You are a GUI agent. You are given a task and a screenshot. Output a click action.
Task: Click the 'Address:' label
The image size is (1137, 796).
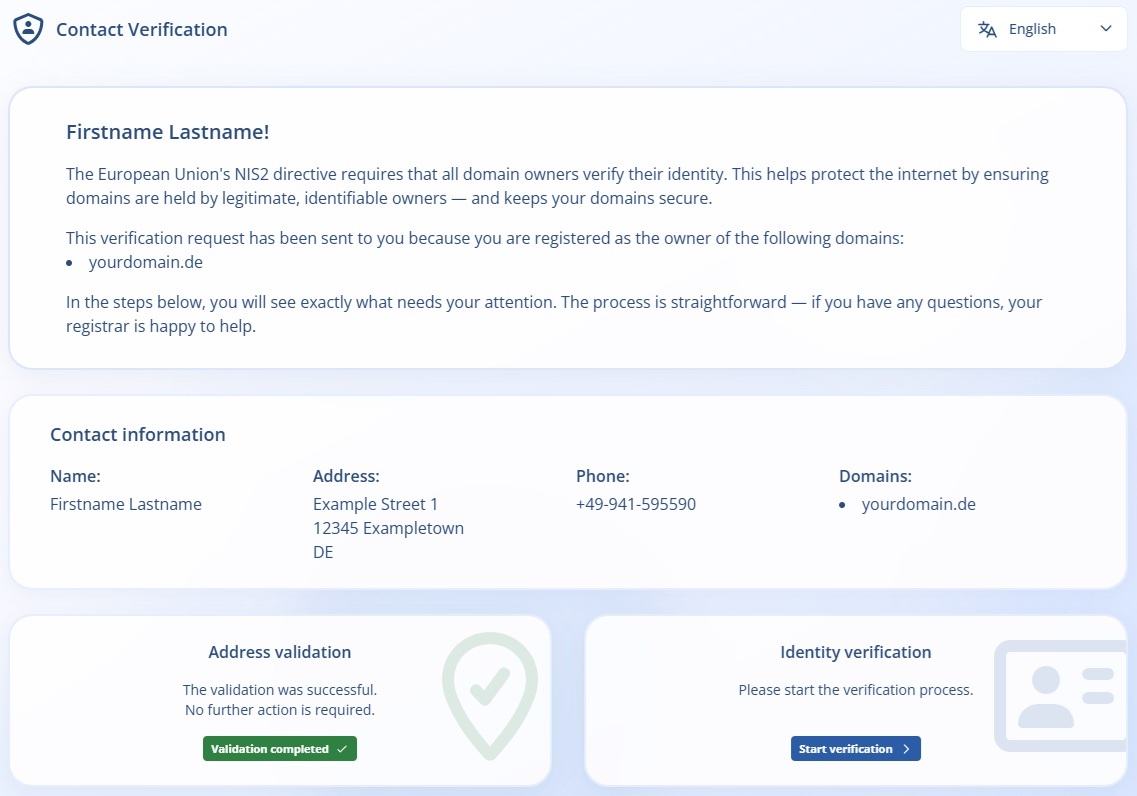tap(347, 476)
